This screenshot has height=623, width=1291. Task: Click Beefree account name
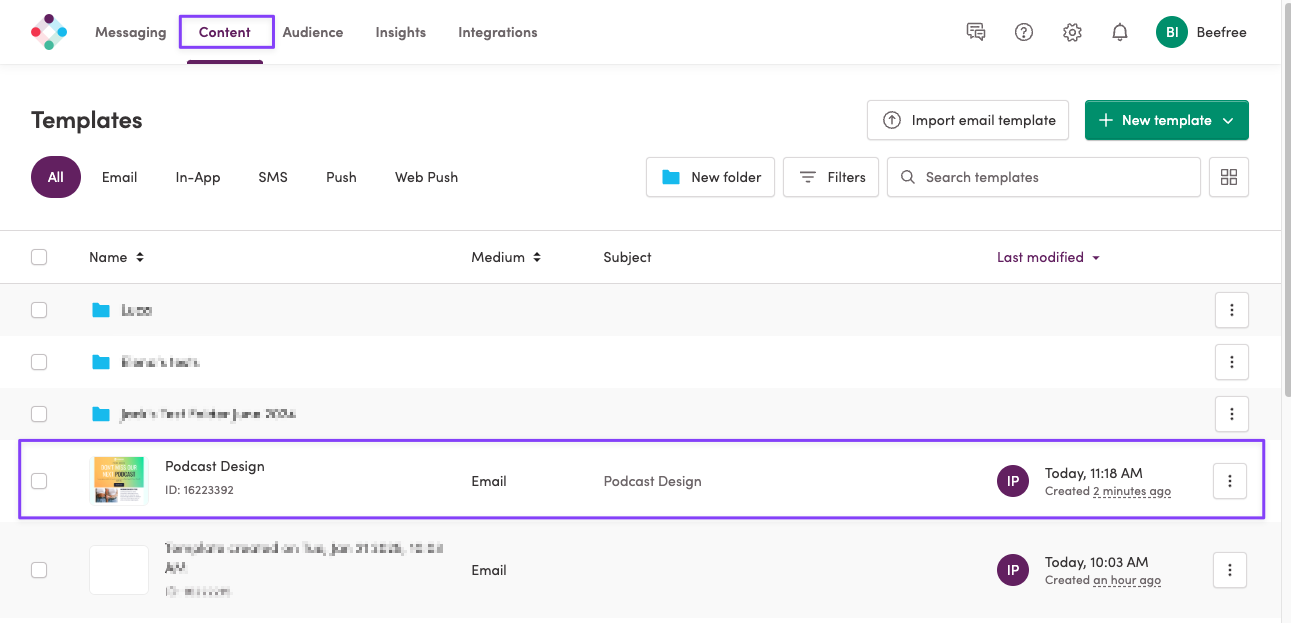pyautogui.click(x=1221, y=32)
